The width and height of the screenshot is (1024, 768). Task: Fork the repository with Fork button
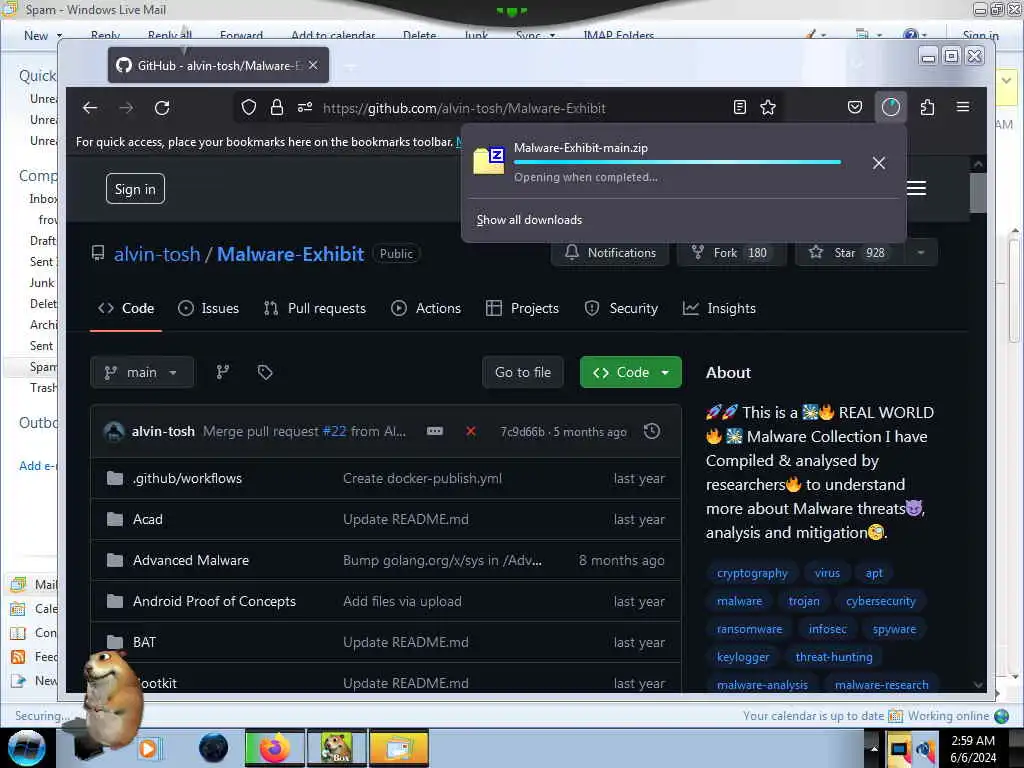pyautogui.click(x=731, y=253)
